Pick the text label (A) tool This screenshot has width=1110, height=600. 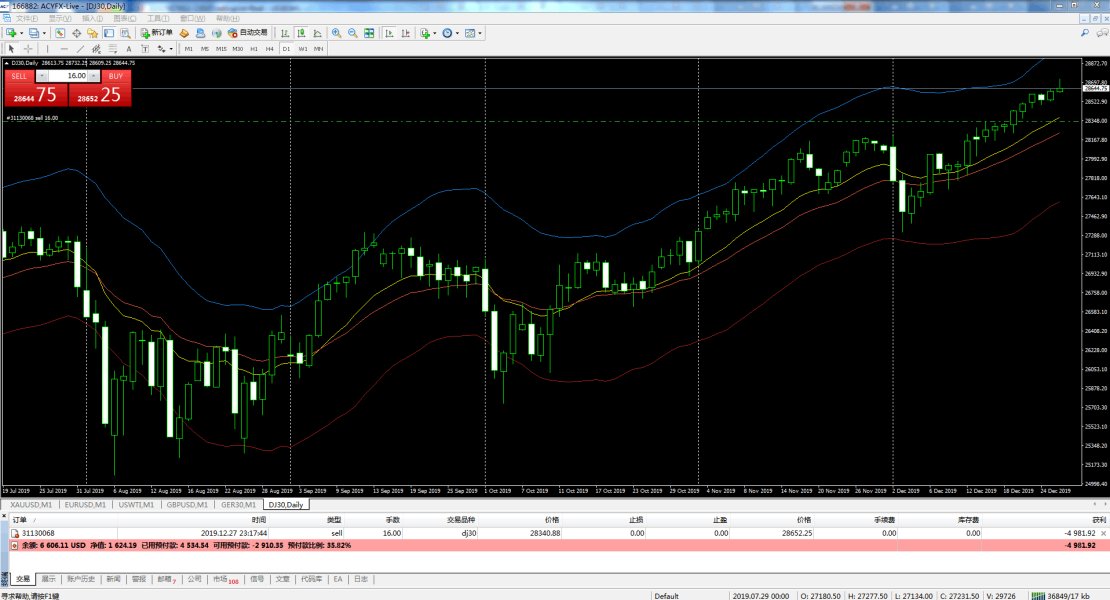coord(127,48)
